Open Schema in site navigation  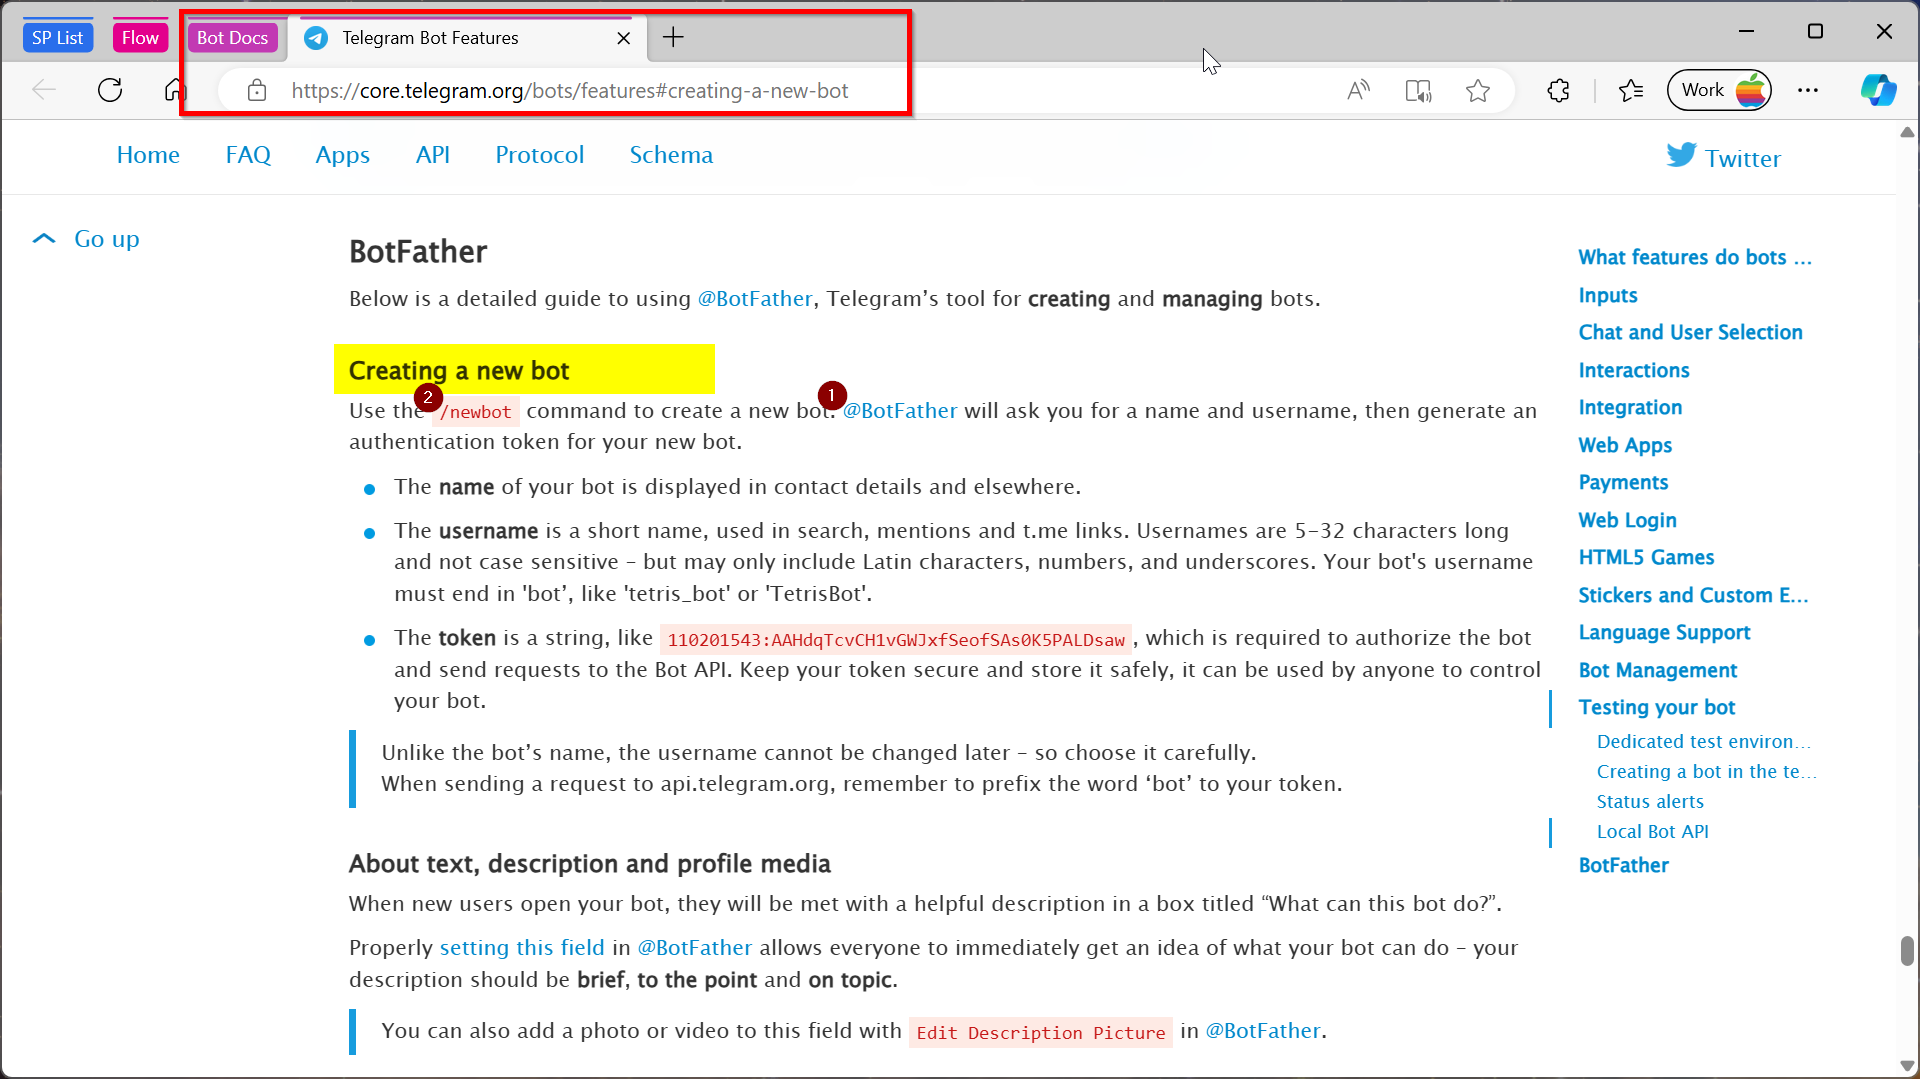(671, 155)
